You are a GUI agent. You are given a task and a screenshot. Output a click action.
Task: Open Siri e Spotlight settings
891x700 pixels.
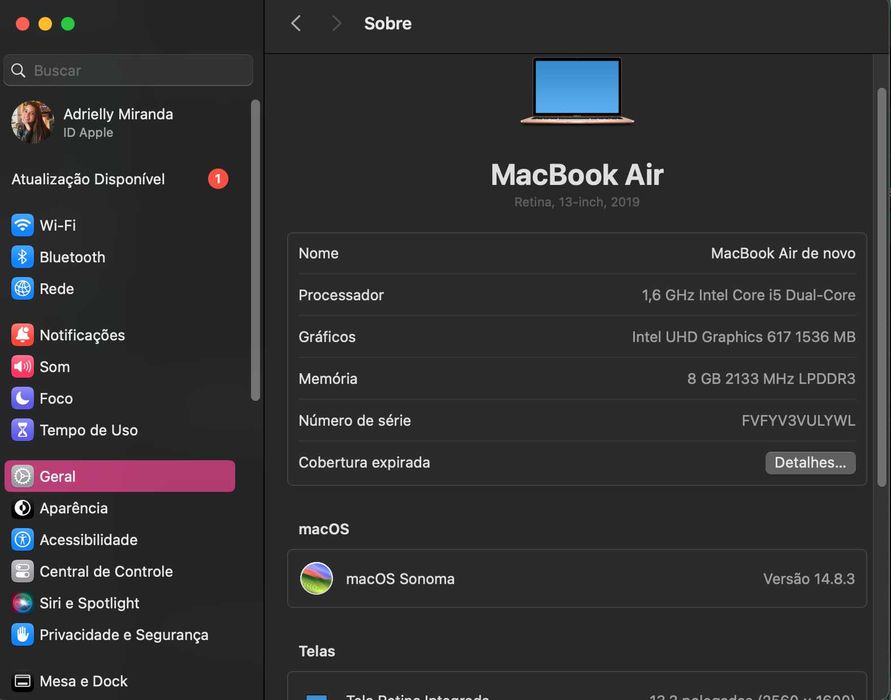119,603
